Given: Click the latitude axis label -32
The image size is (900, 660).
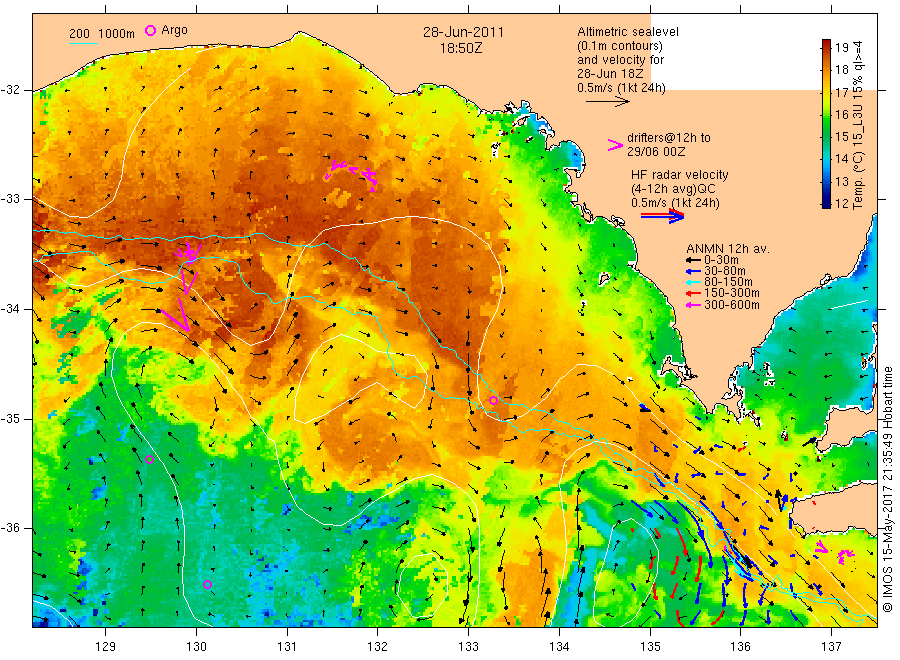Looking at the screenshot, I should pos(11,90).
